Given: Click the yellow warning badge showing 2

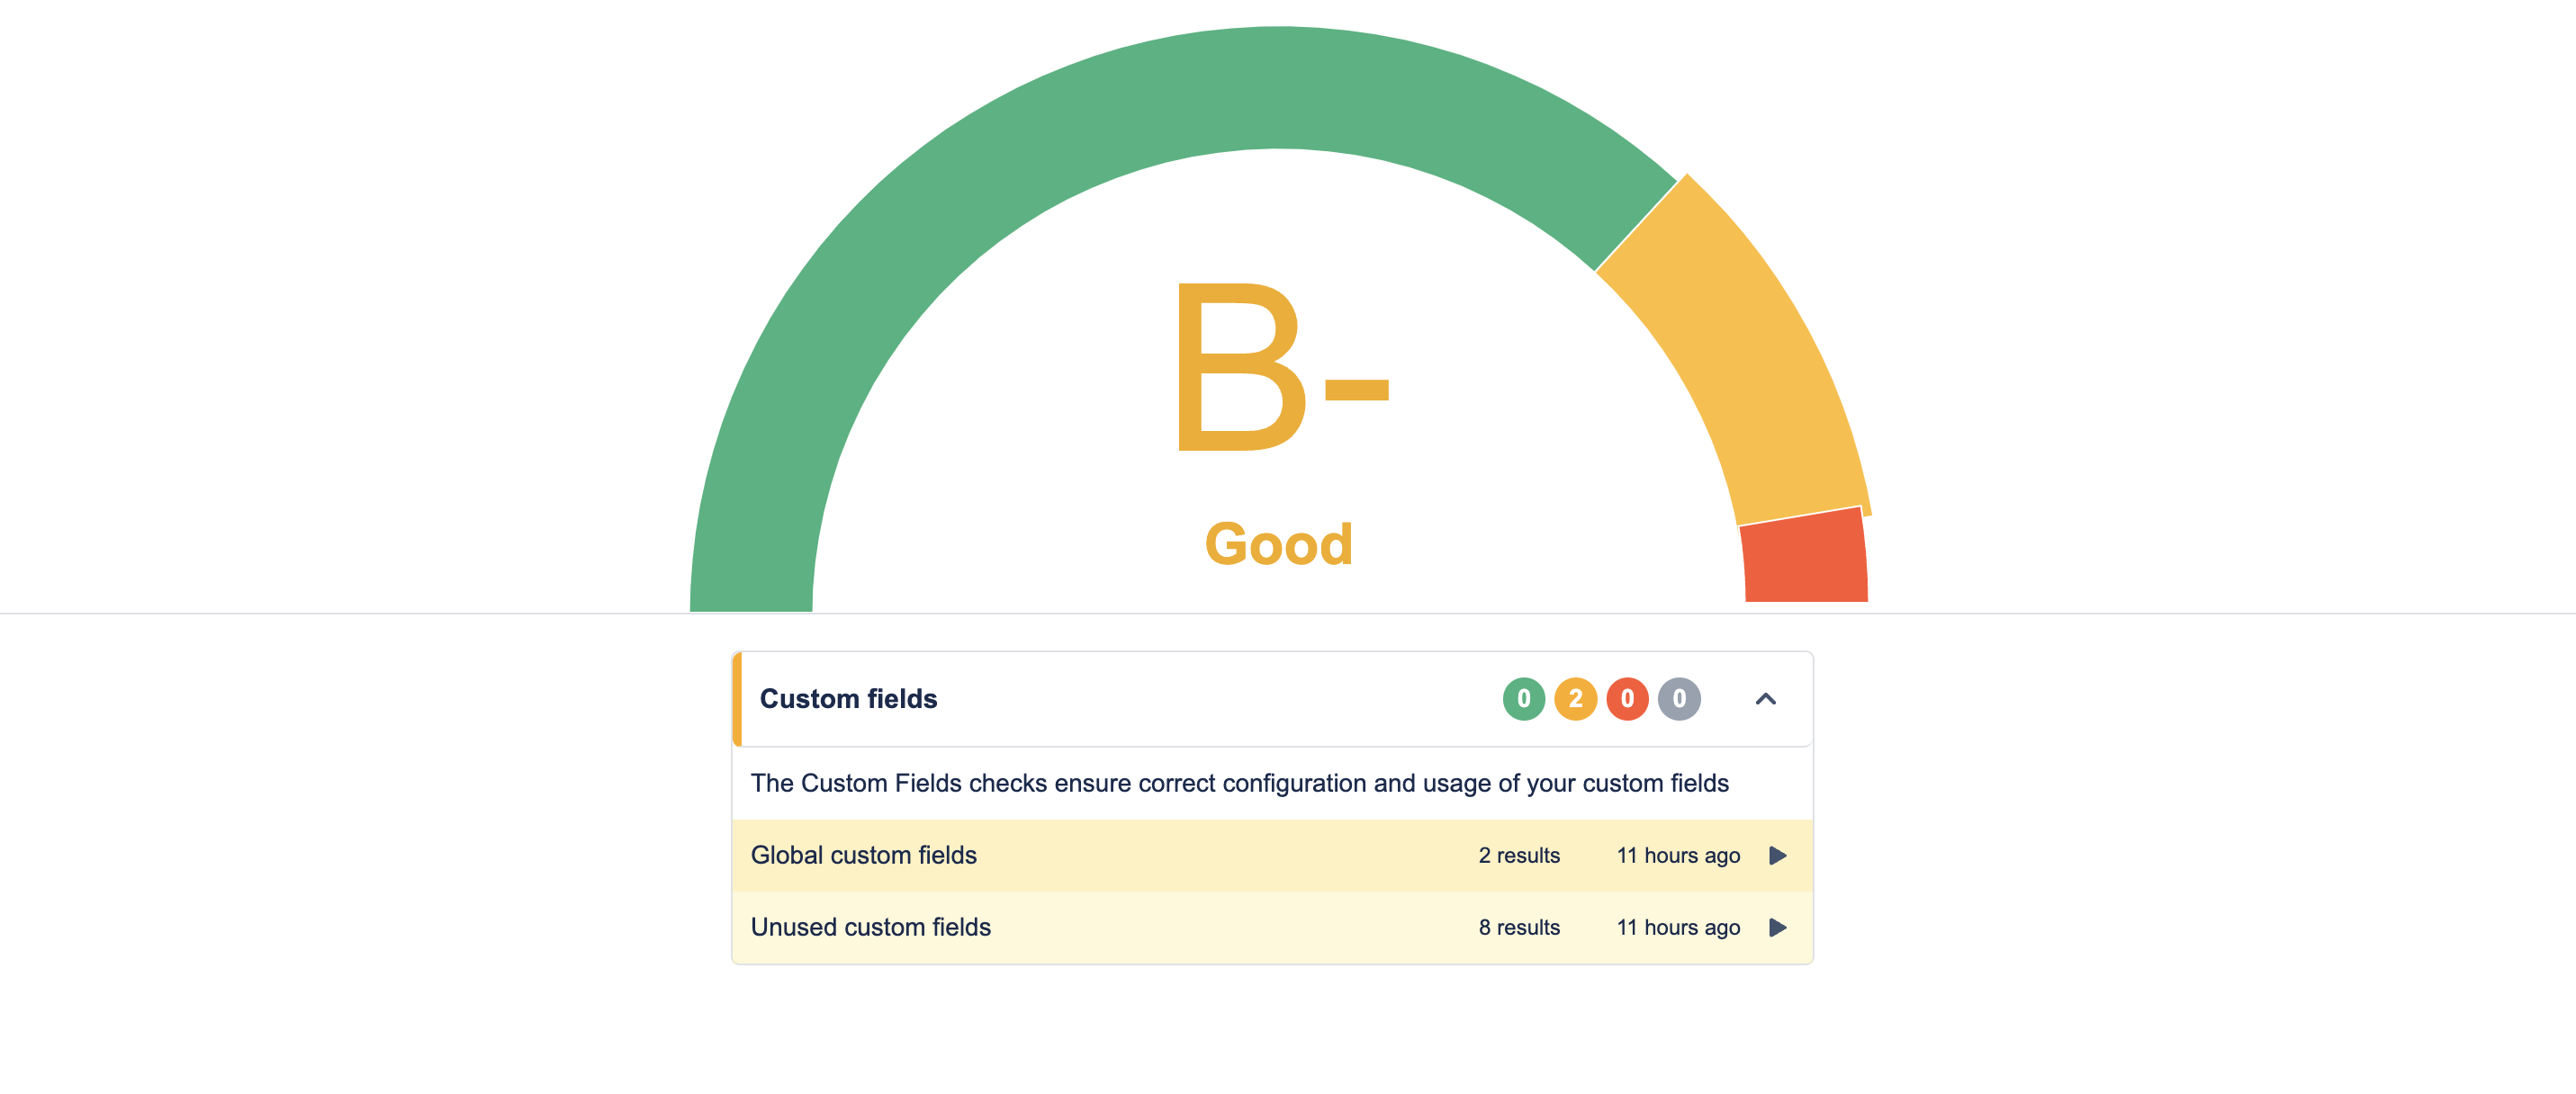Looking at the screenshot, I should click(1575, 698).
